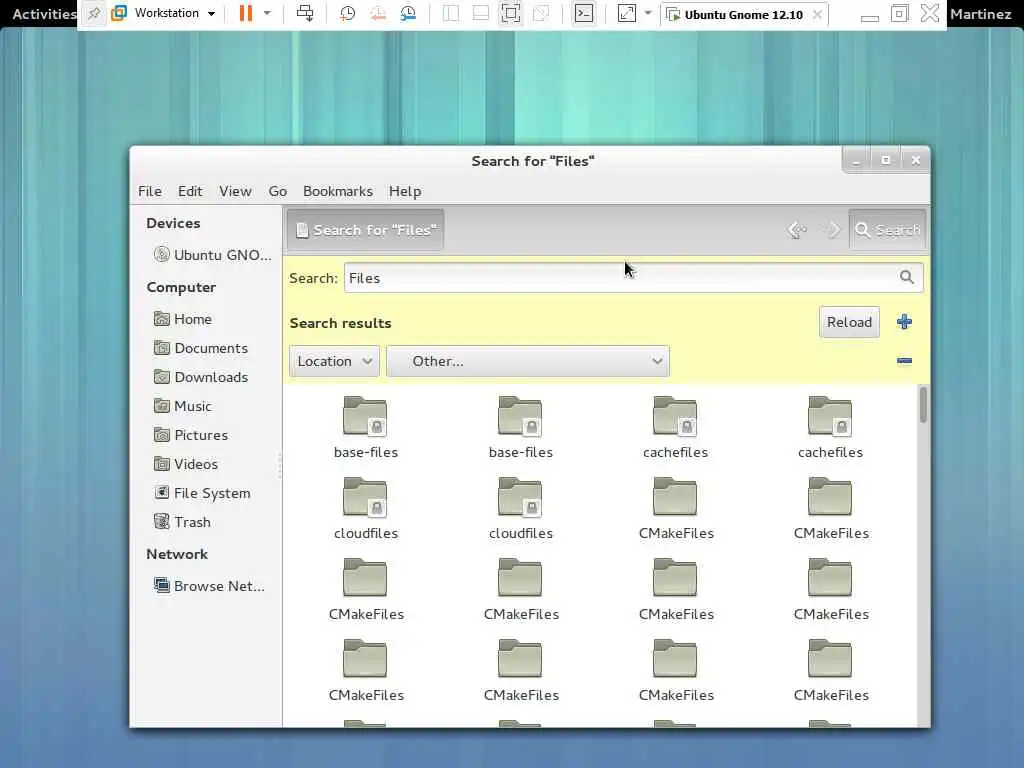Toggle the VMware library sidebar view
1024x768 pixels.
[451, 13]
